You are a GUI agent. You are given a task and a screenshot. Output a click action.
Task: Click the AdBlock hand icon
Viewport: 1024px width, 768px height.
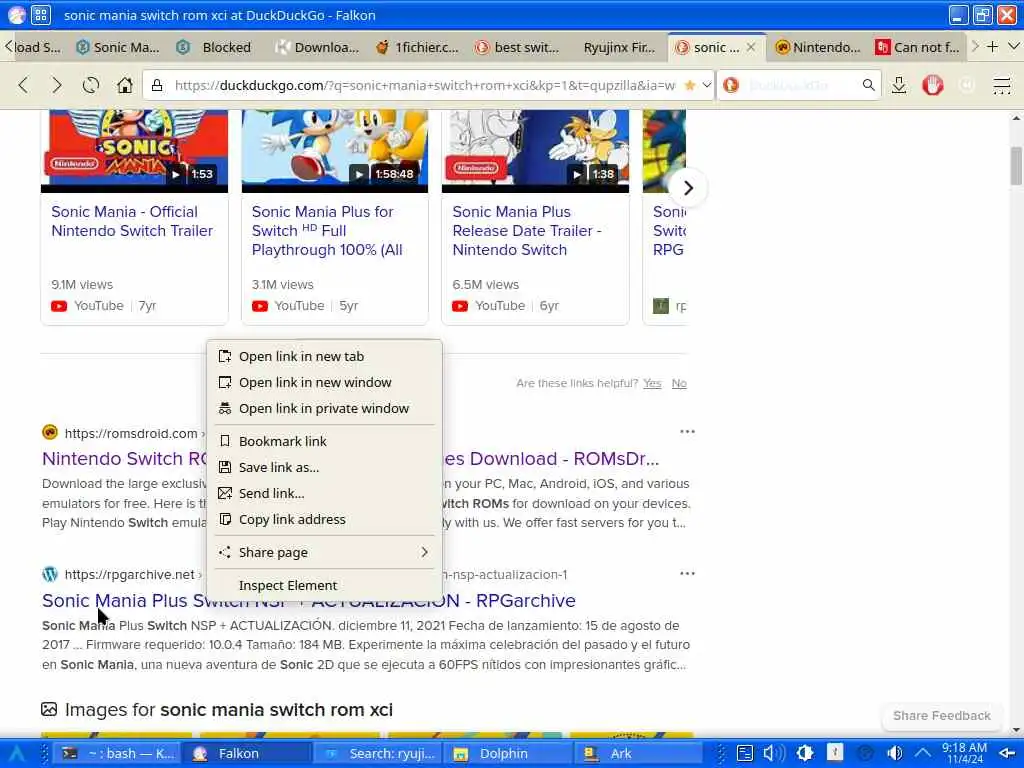(x=933, y=85)
